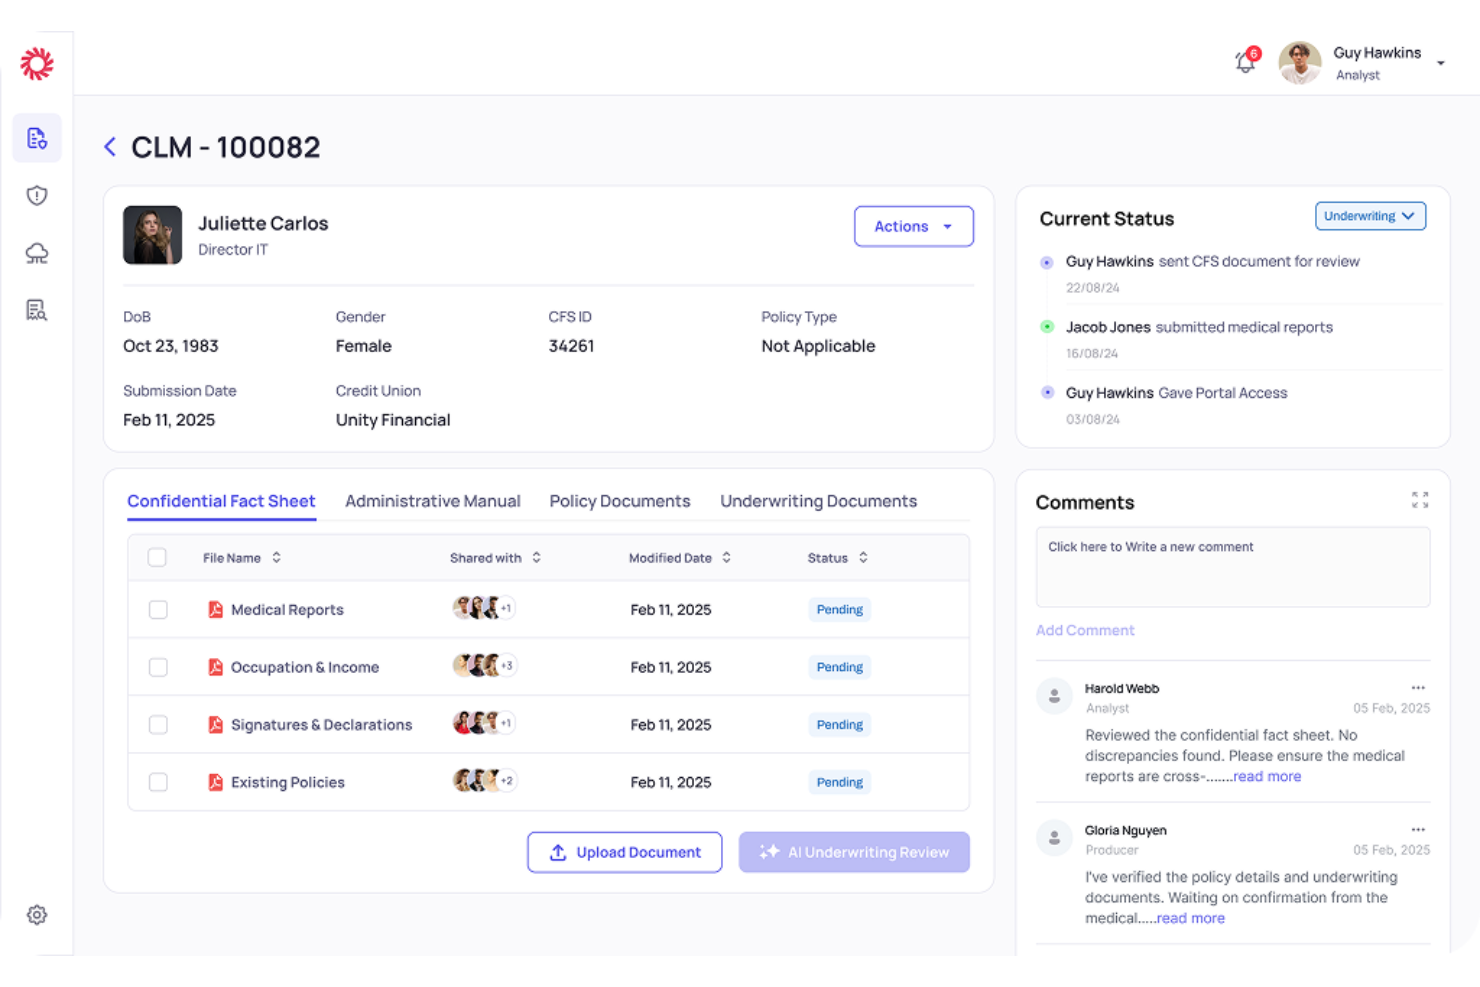Image resolution: width=1480 pixels, height=987 pixels.
Task: Open the Actions dropdown
Action: point(912,226)
